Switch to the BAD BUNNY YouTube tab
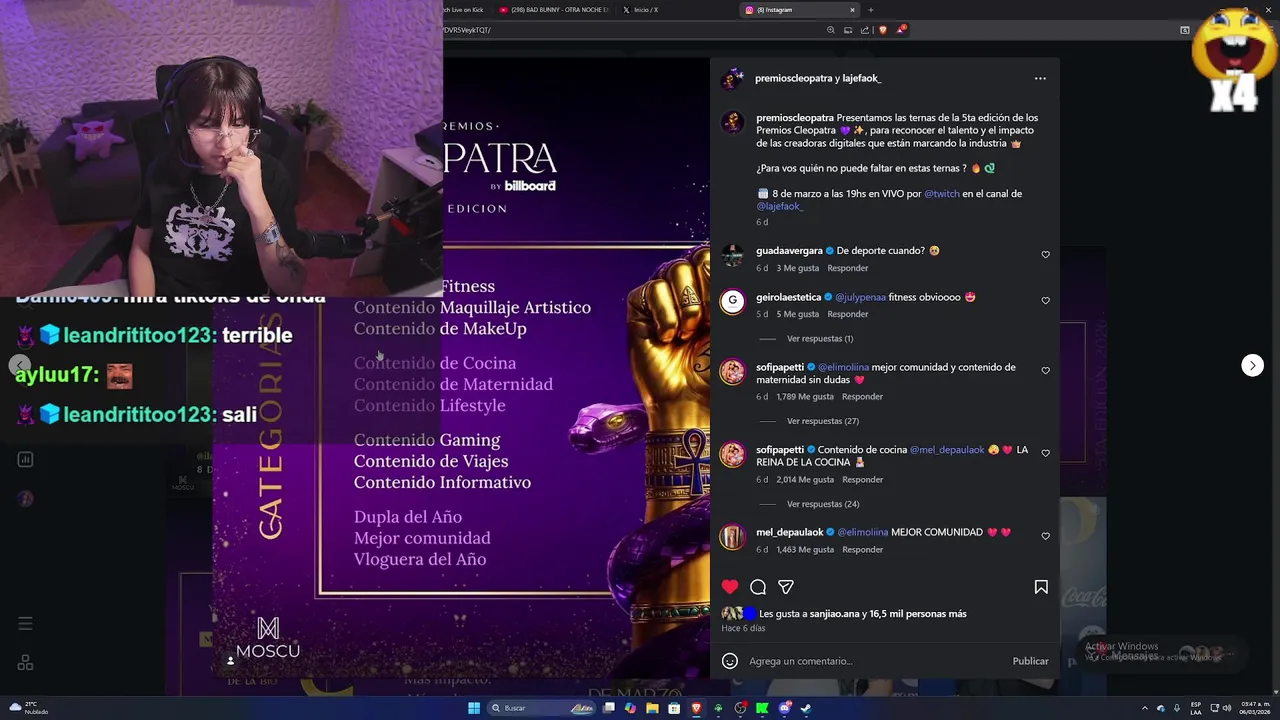 [553, 10]
